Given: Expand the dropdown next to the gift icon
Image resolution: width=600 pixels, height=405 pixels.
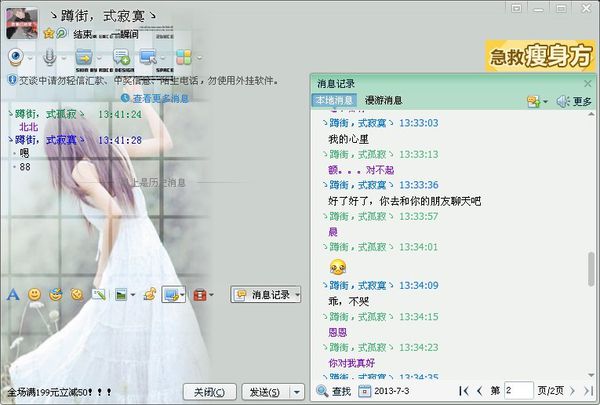Looking at the screenshot, I should click(211, 295).
